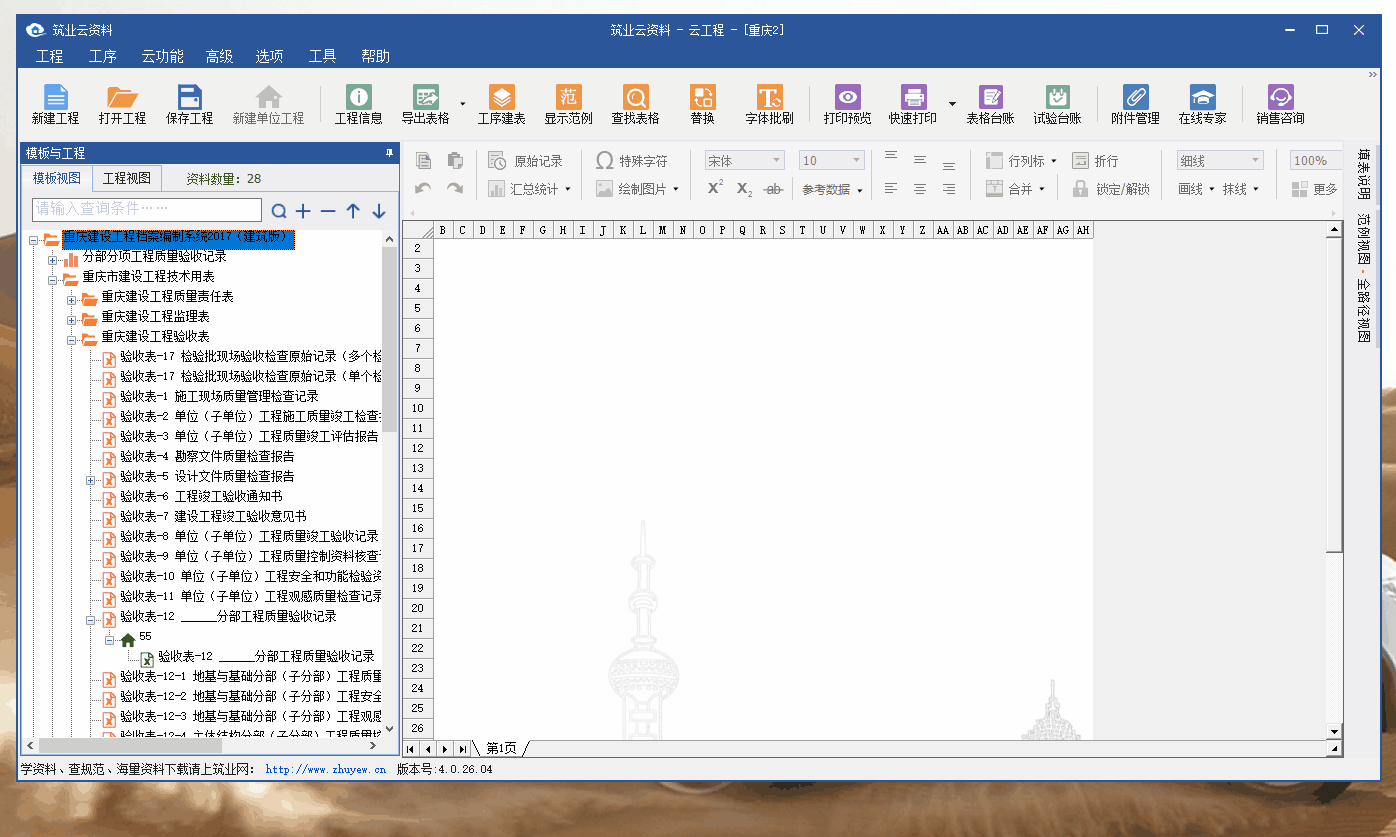Toggle strikethrough text formatting

pyautogui.click(x=772, y=189)
